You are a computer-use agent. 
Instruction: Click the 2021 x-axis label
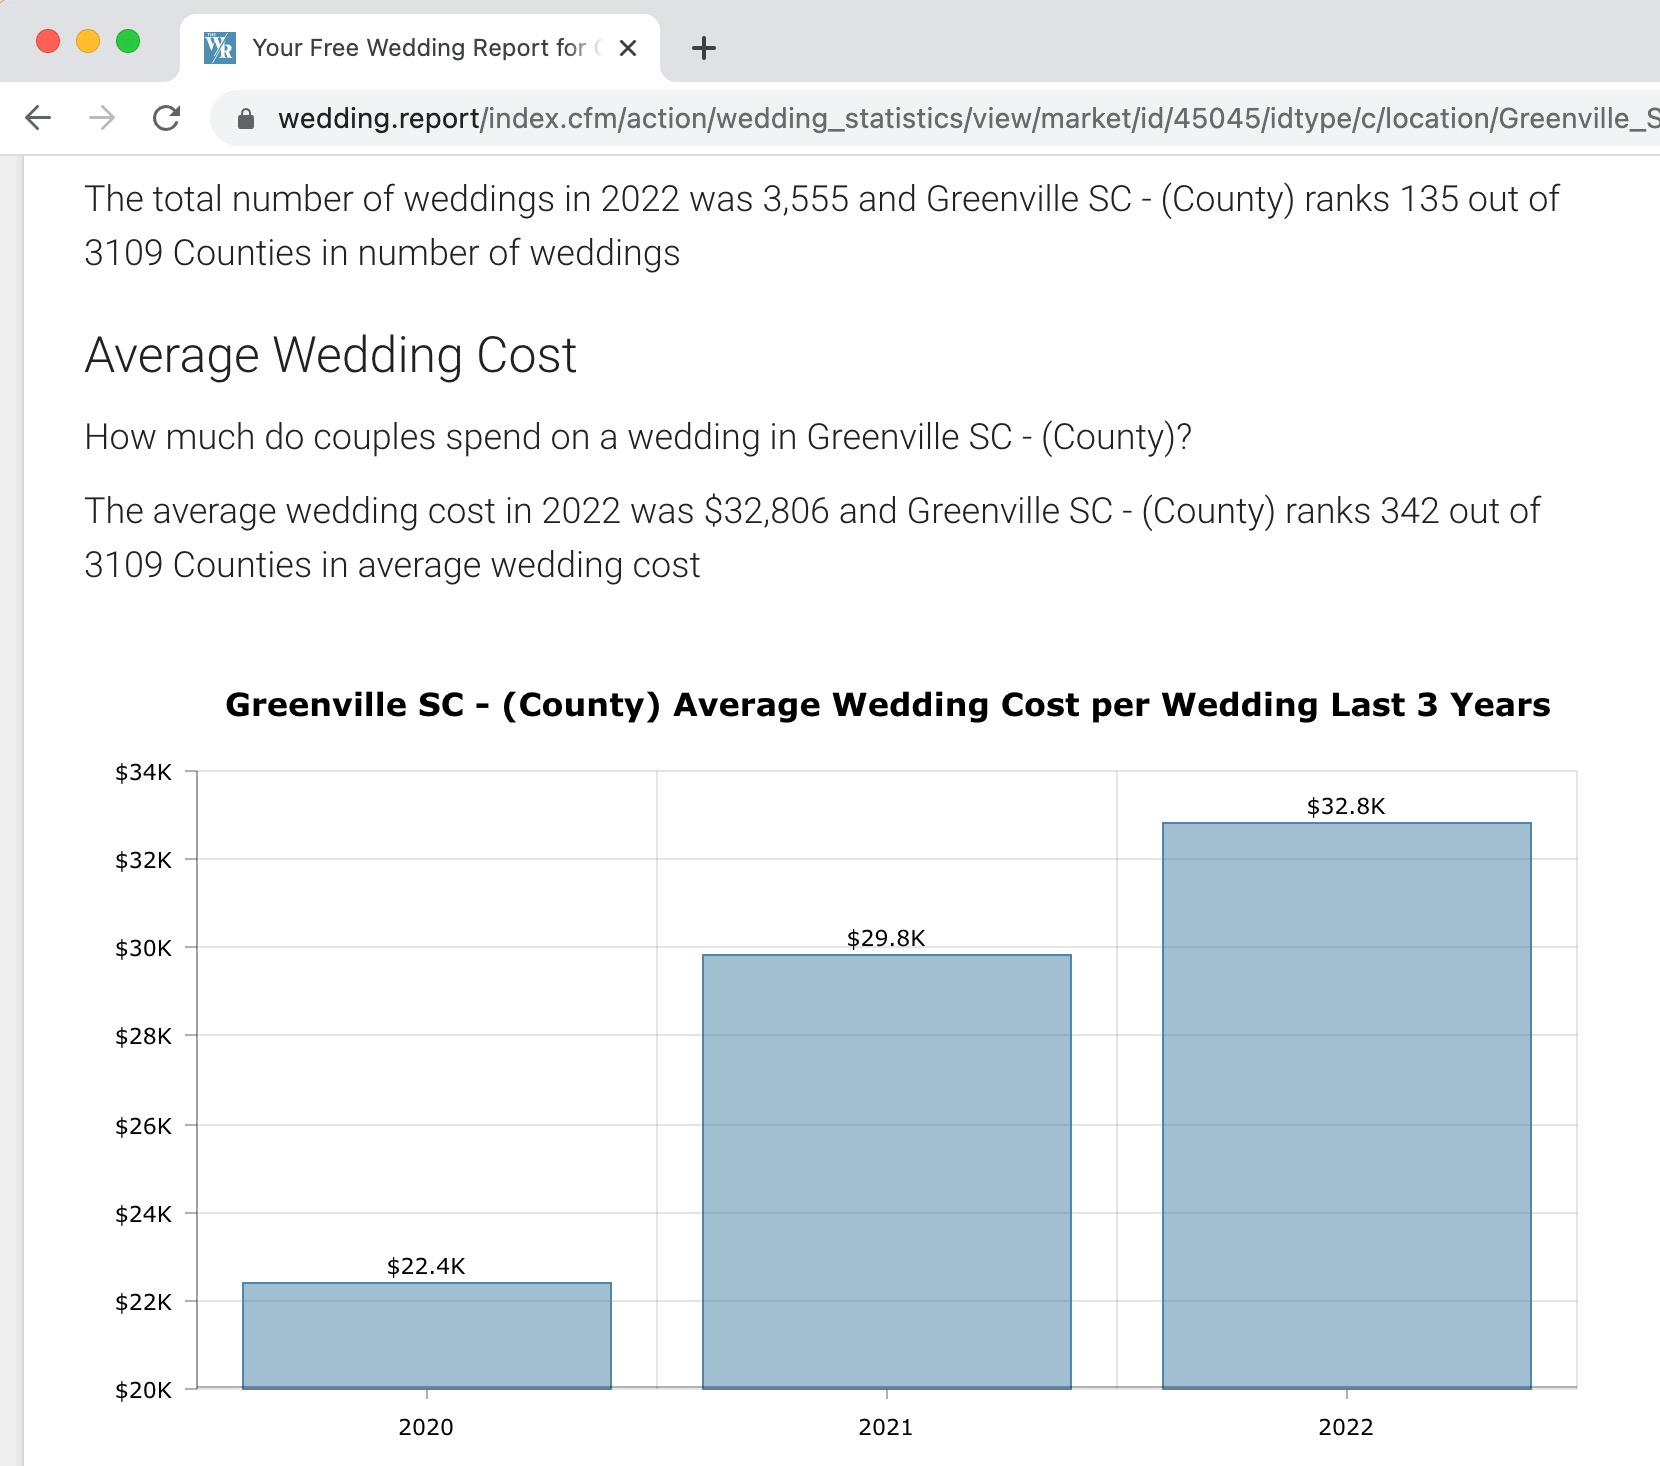tap(886, 1427)
